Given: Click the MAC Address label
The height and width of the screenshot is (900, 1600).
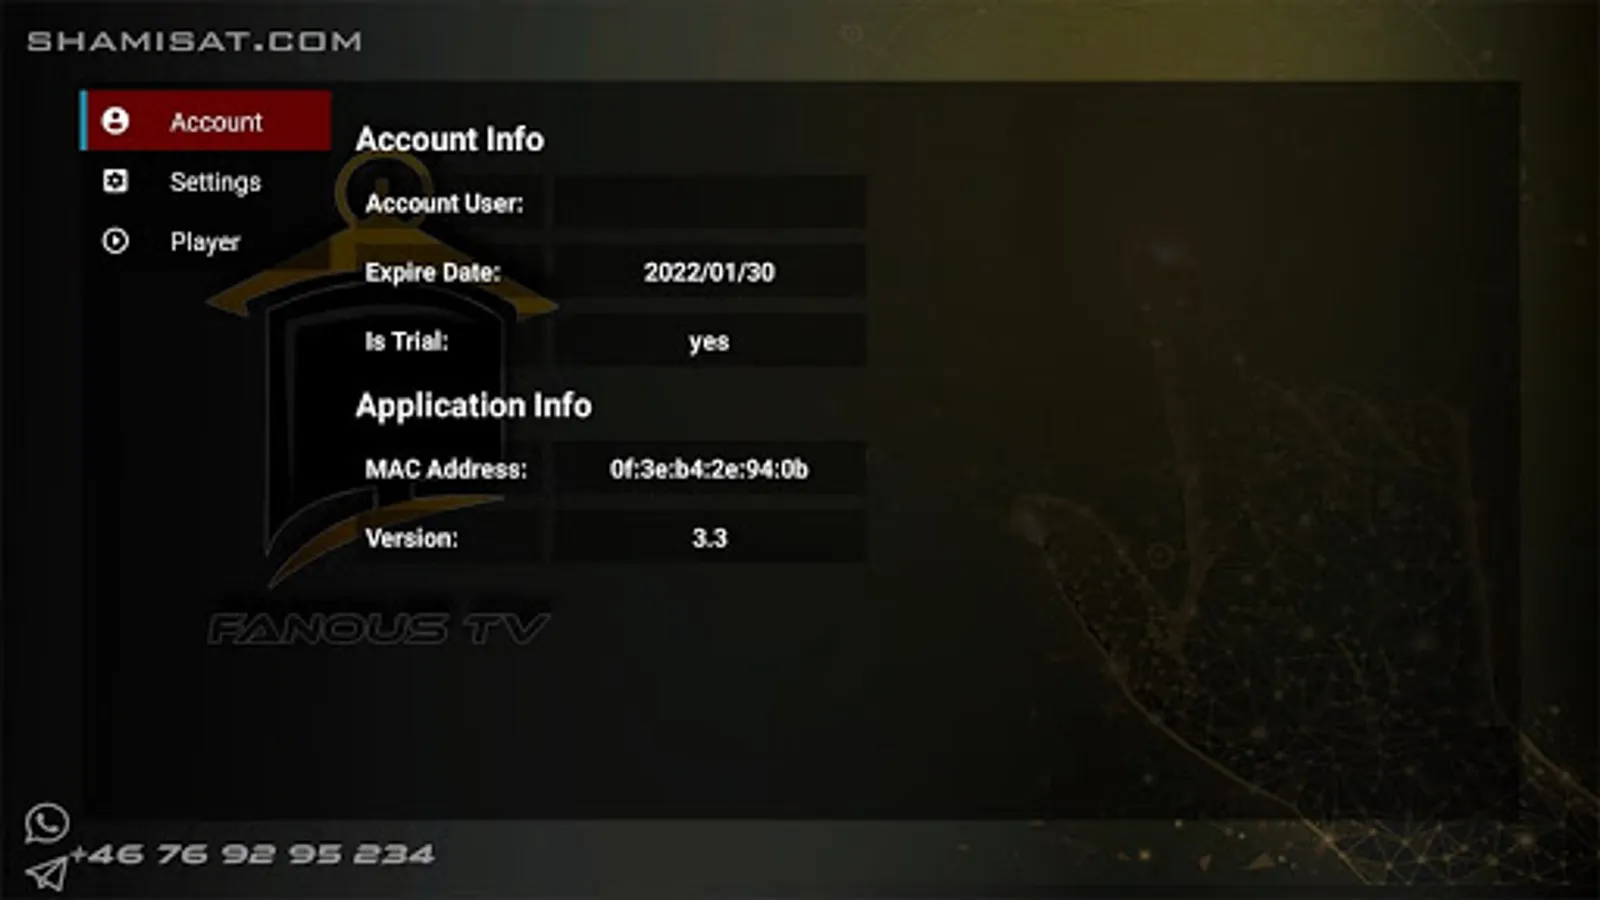Looking at the screenshot, I should [x=446, y=469].
